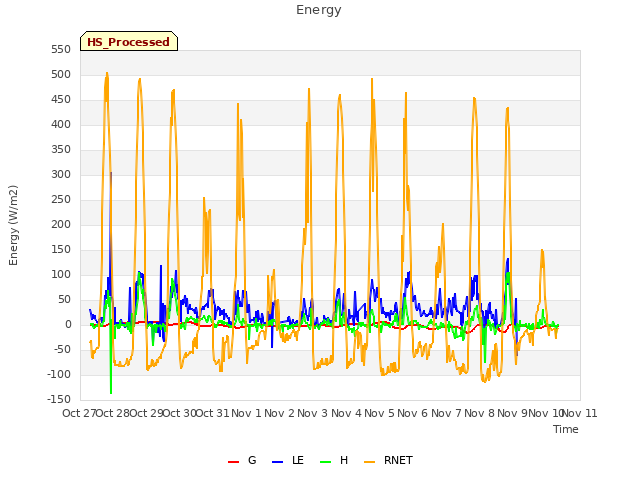The width and height of the screenshot is (640, 480).
Task: Click the 550 y-axis tick label
Action: (61, 50)
